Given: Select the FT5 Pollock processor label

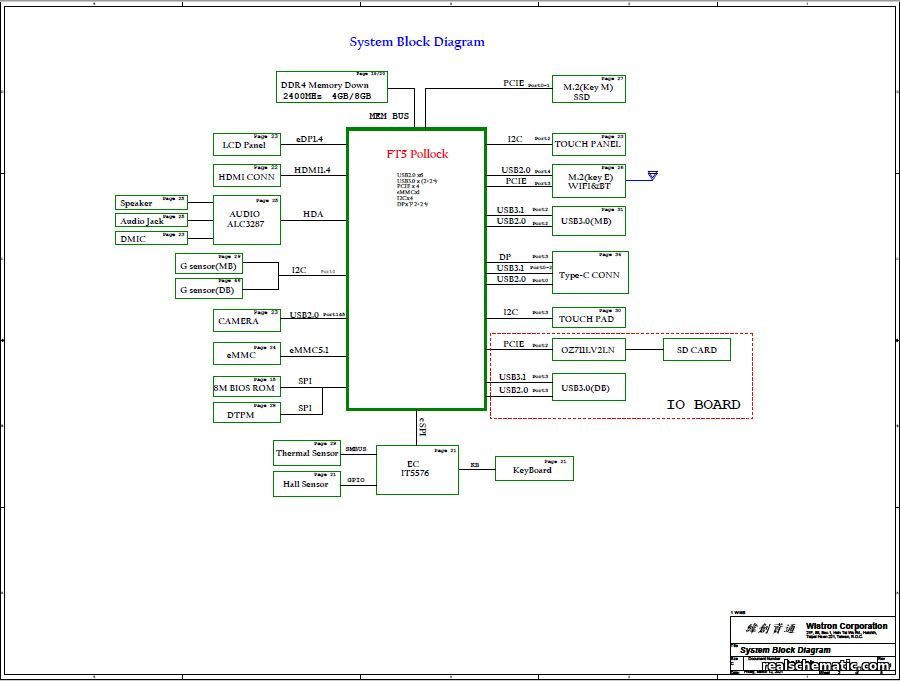Looking at the screenshot, I should pos(417,154).
